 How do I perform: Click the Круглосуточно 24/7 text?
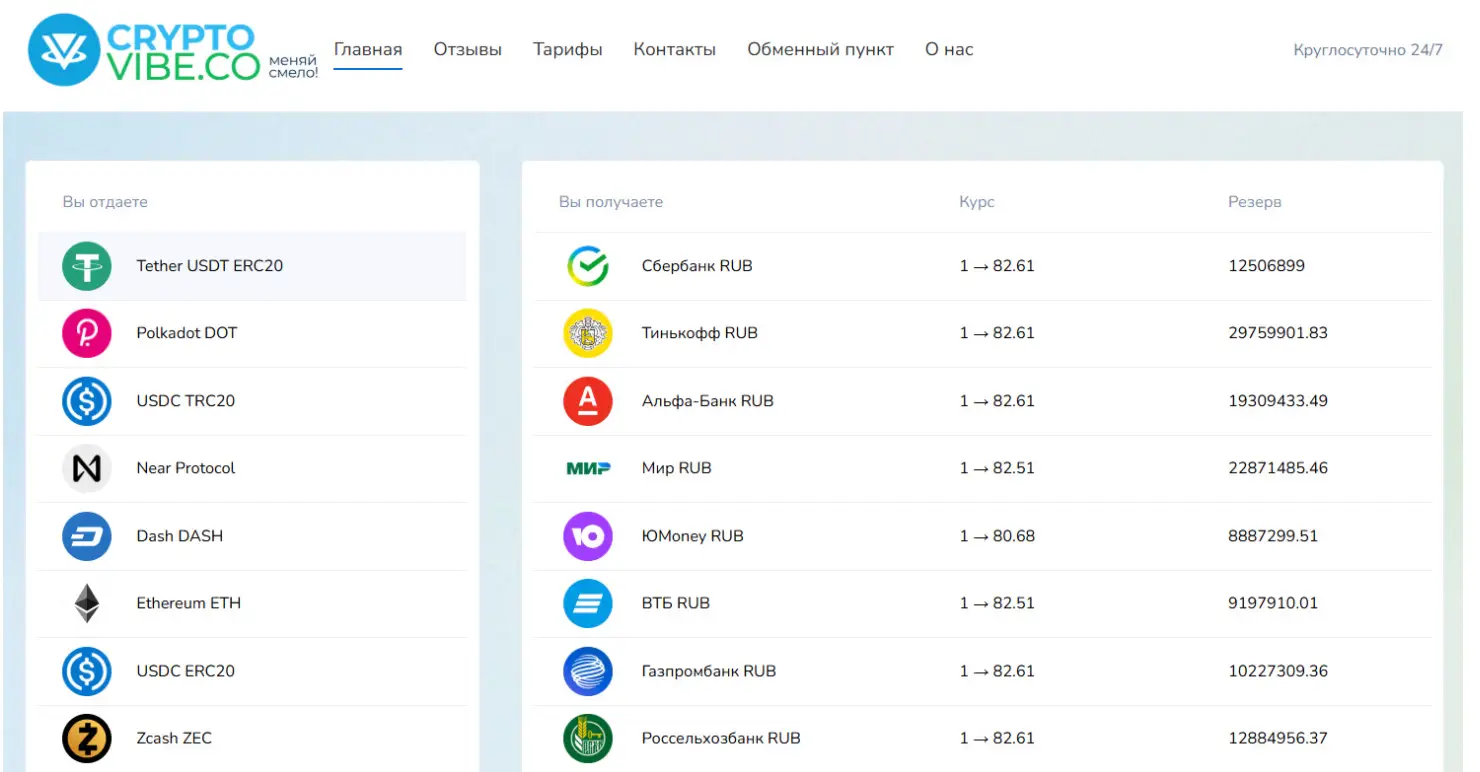1368,50
